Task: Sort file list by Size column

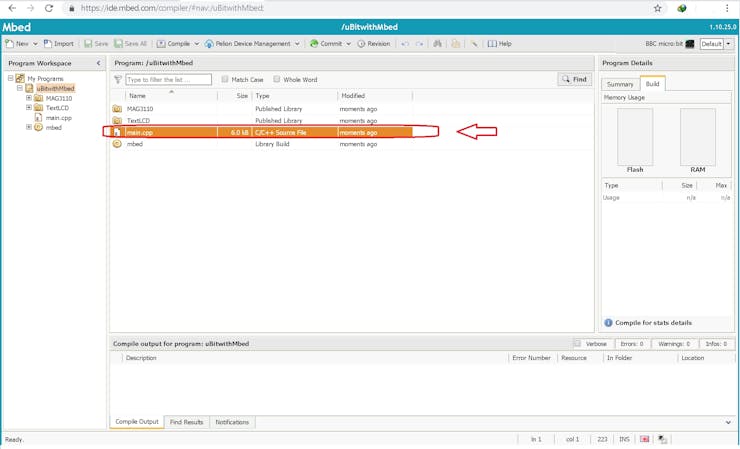Action: coord(235,95)
